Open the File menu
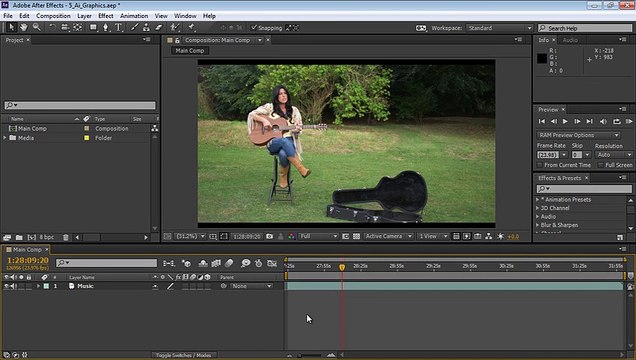The width and height of the screenshot is (636, 360). tap(8, 16)
